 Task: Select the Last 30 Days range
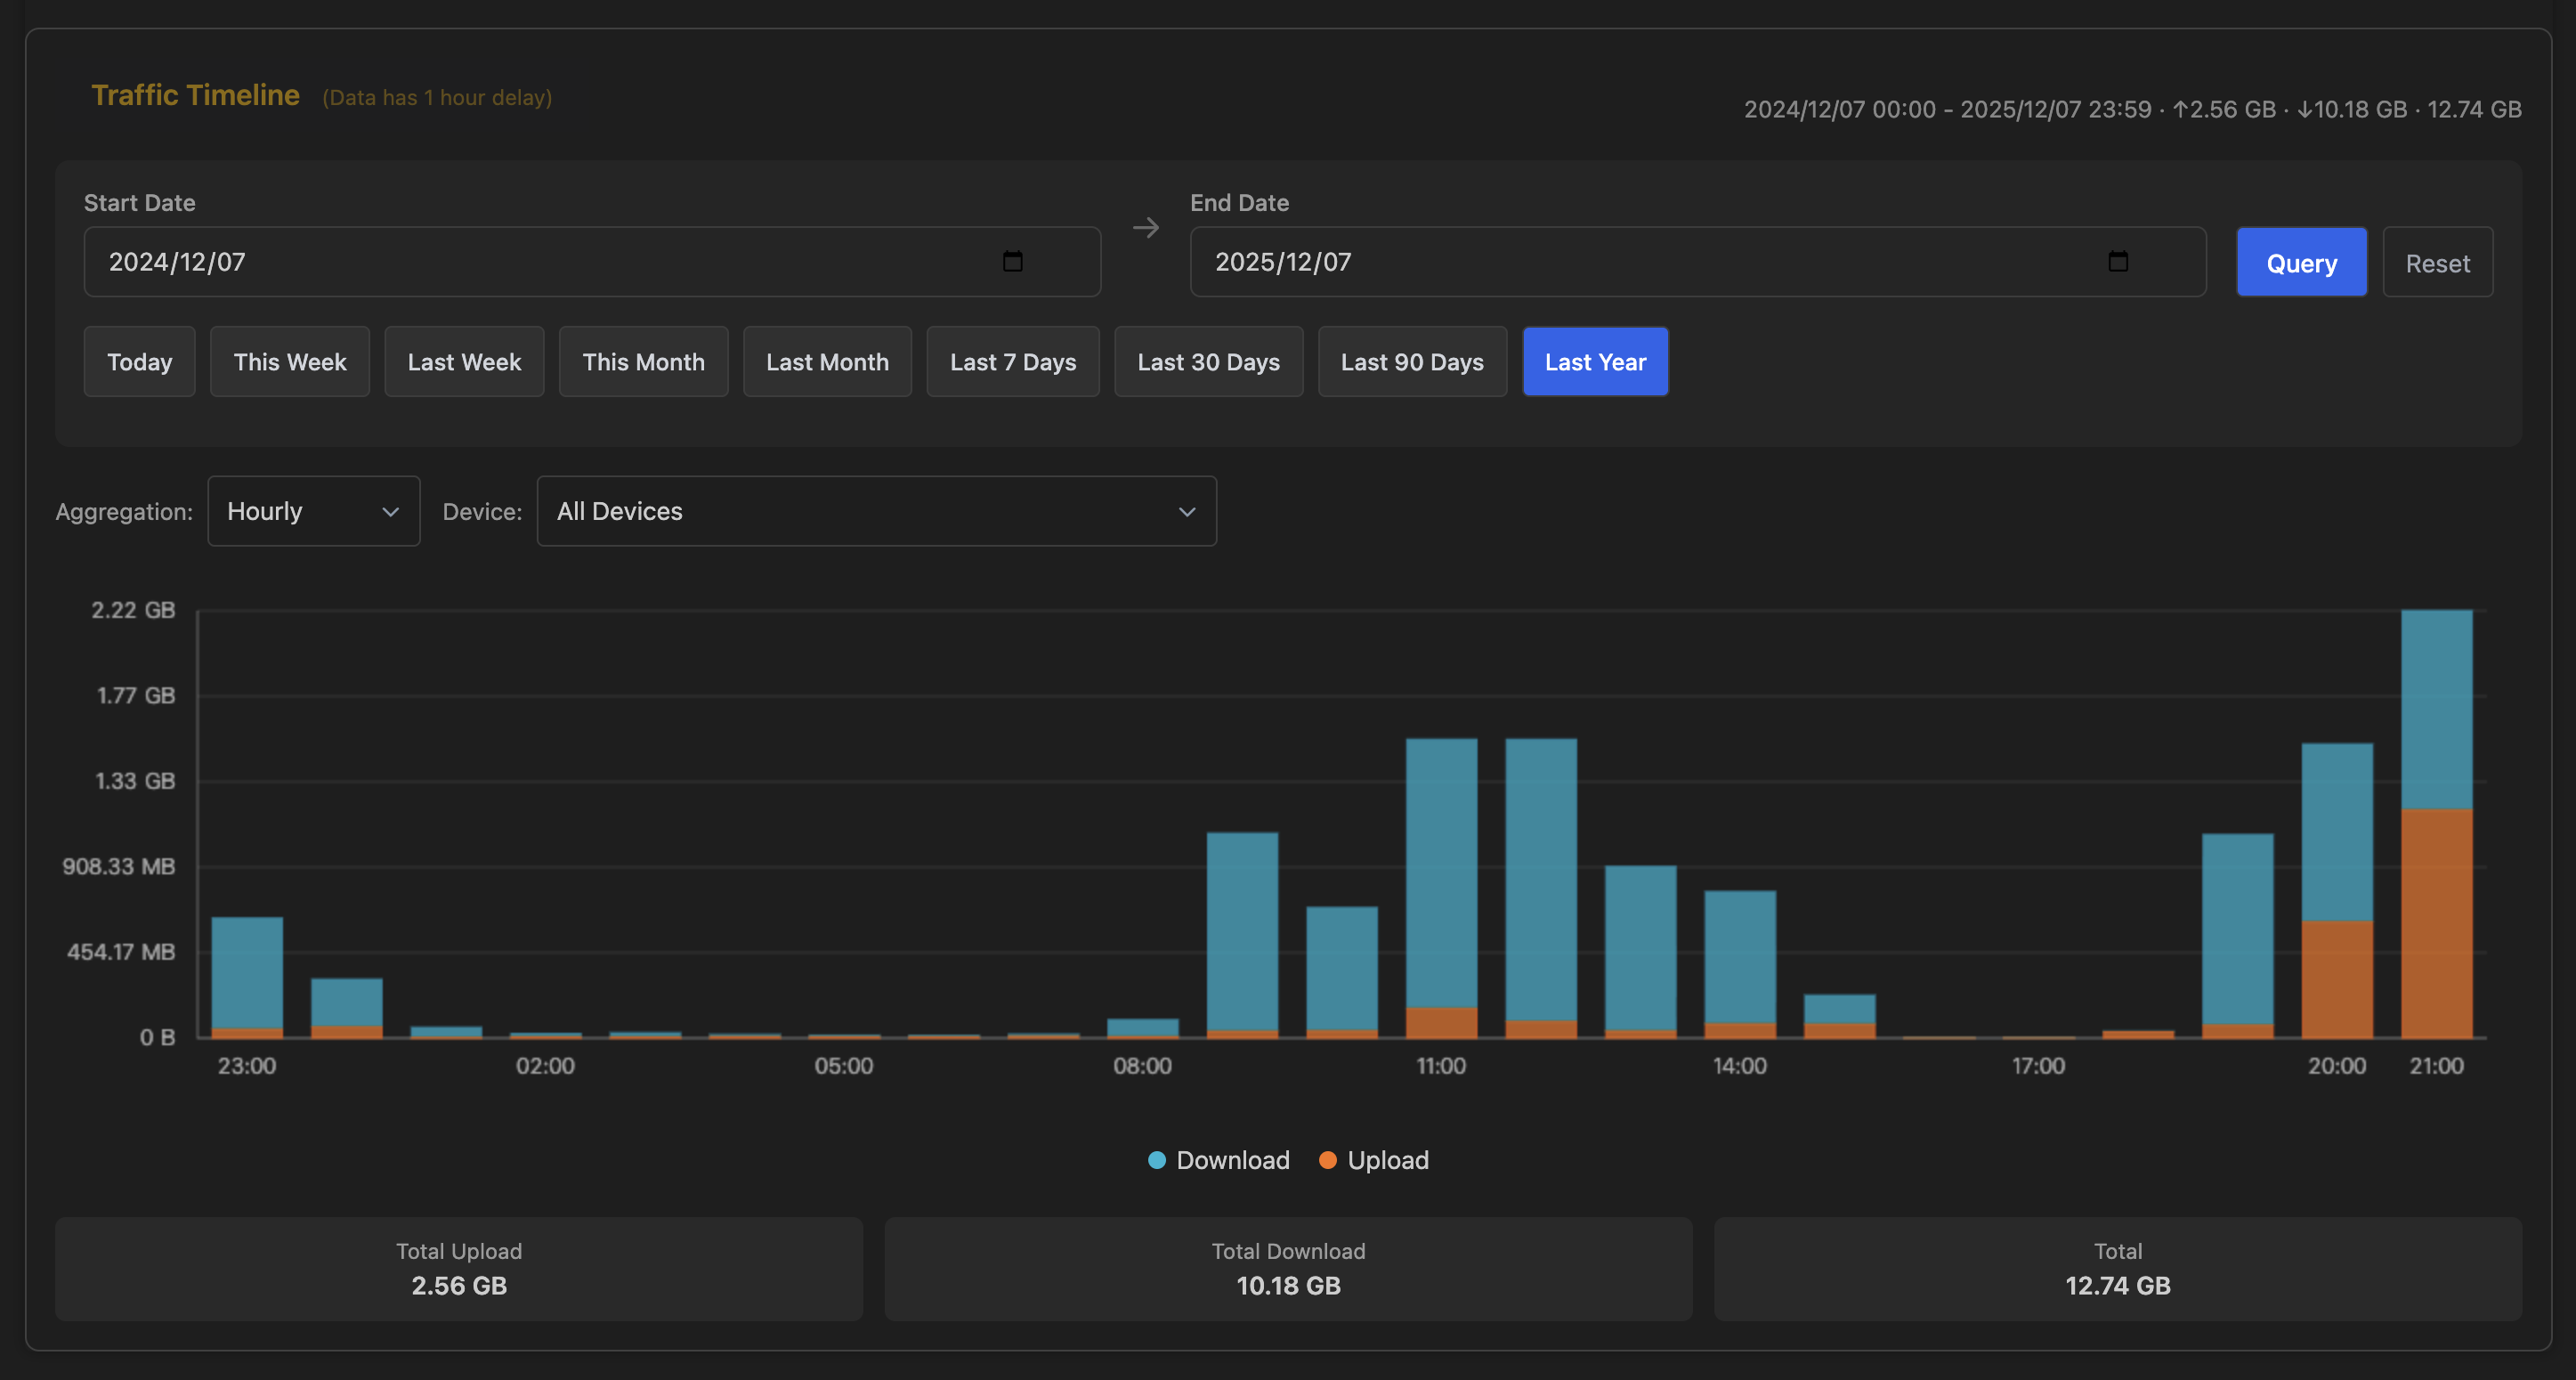click(1208, 361)
